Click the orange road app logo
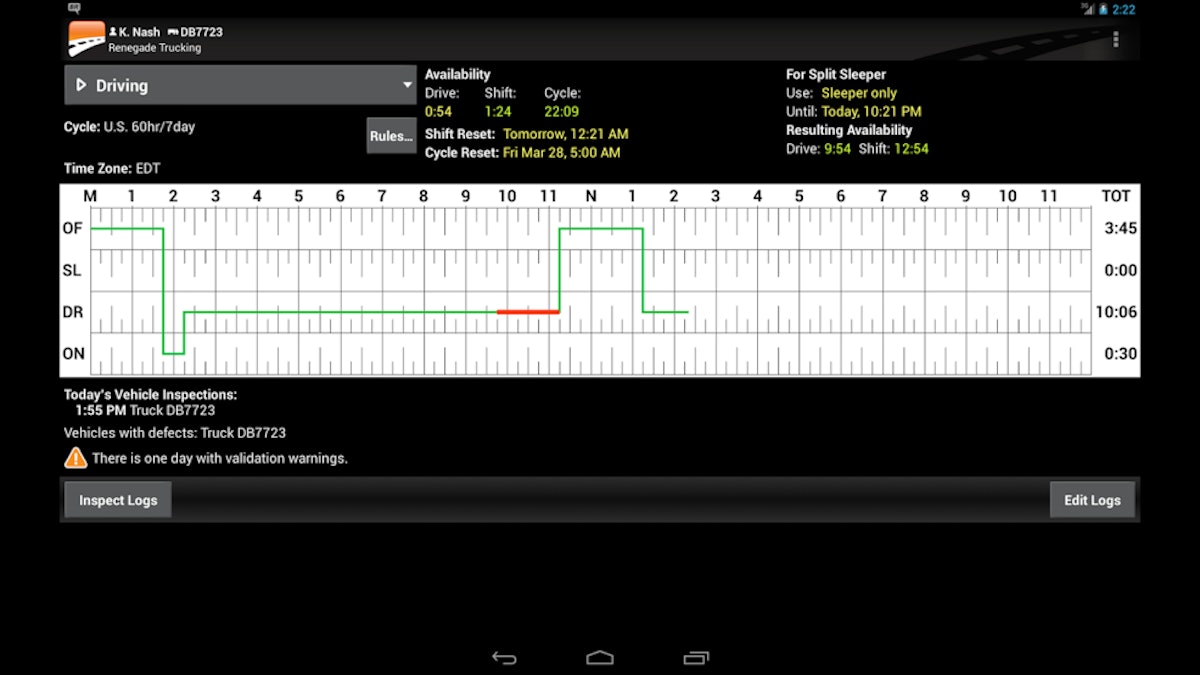1200x675 pixels. [87, 39]
